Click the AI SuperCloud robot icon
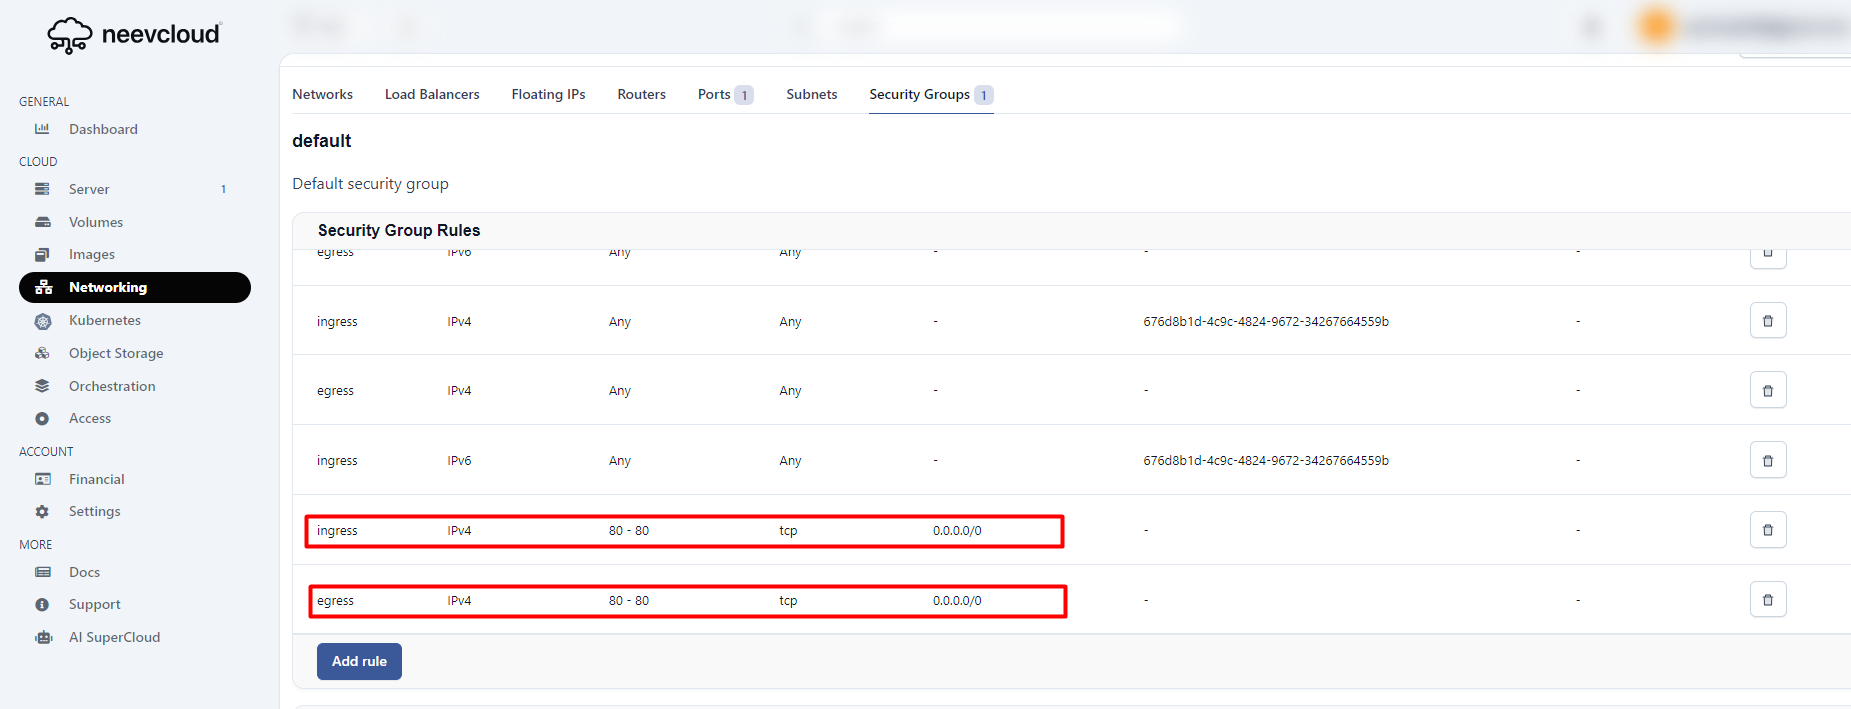The width and height of the screenshot is (1851, 709). pyautogui.click(x=43, y=637)
